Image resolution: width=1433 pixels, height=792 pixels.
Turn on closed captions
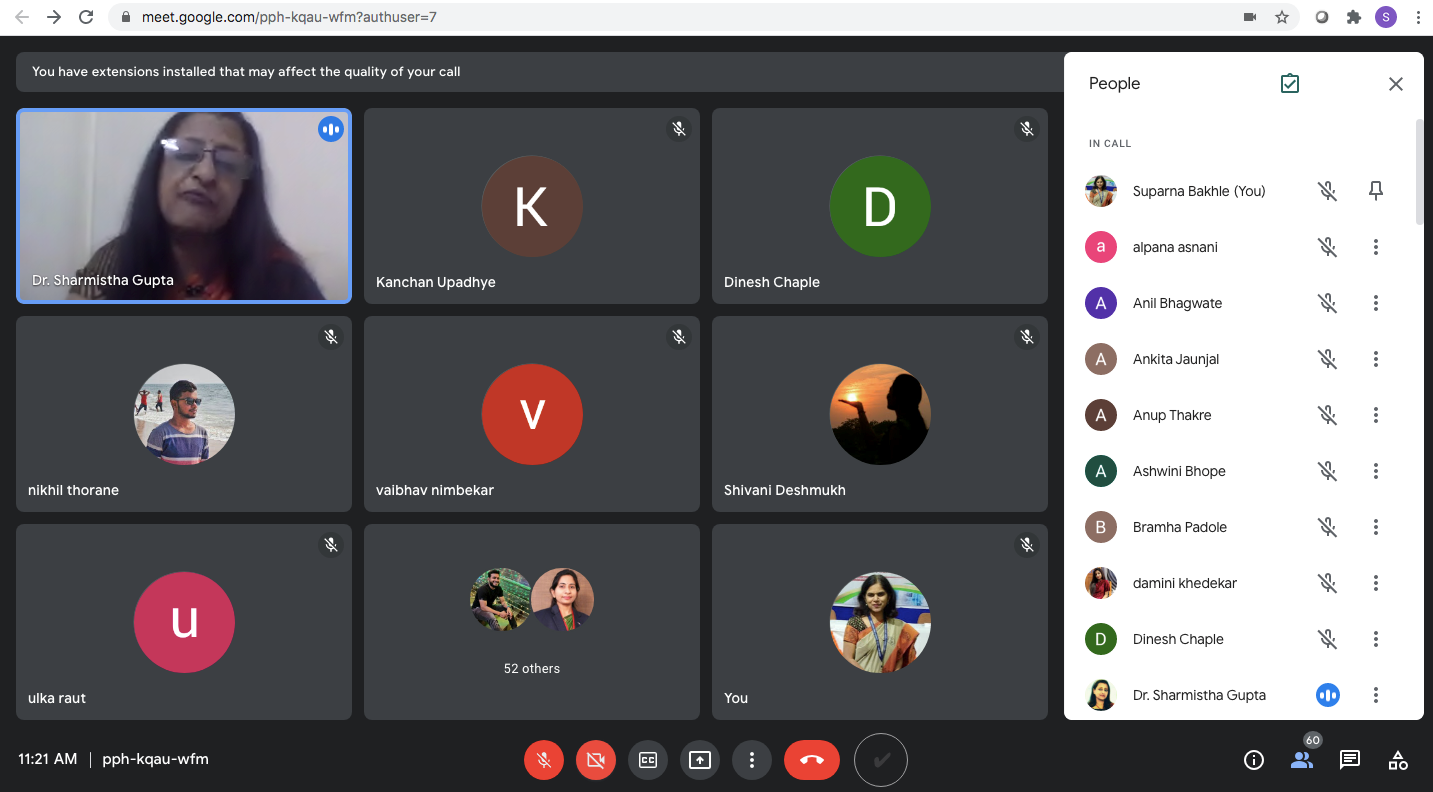click(647, 760)
